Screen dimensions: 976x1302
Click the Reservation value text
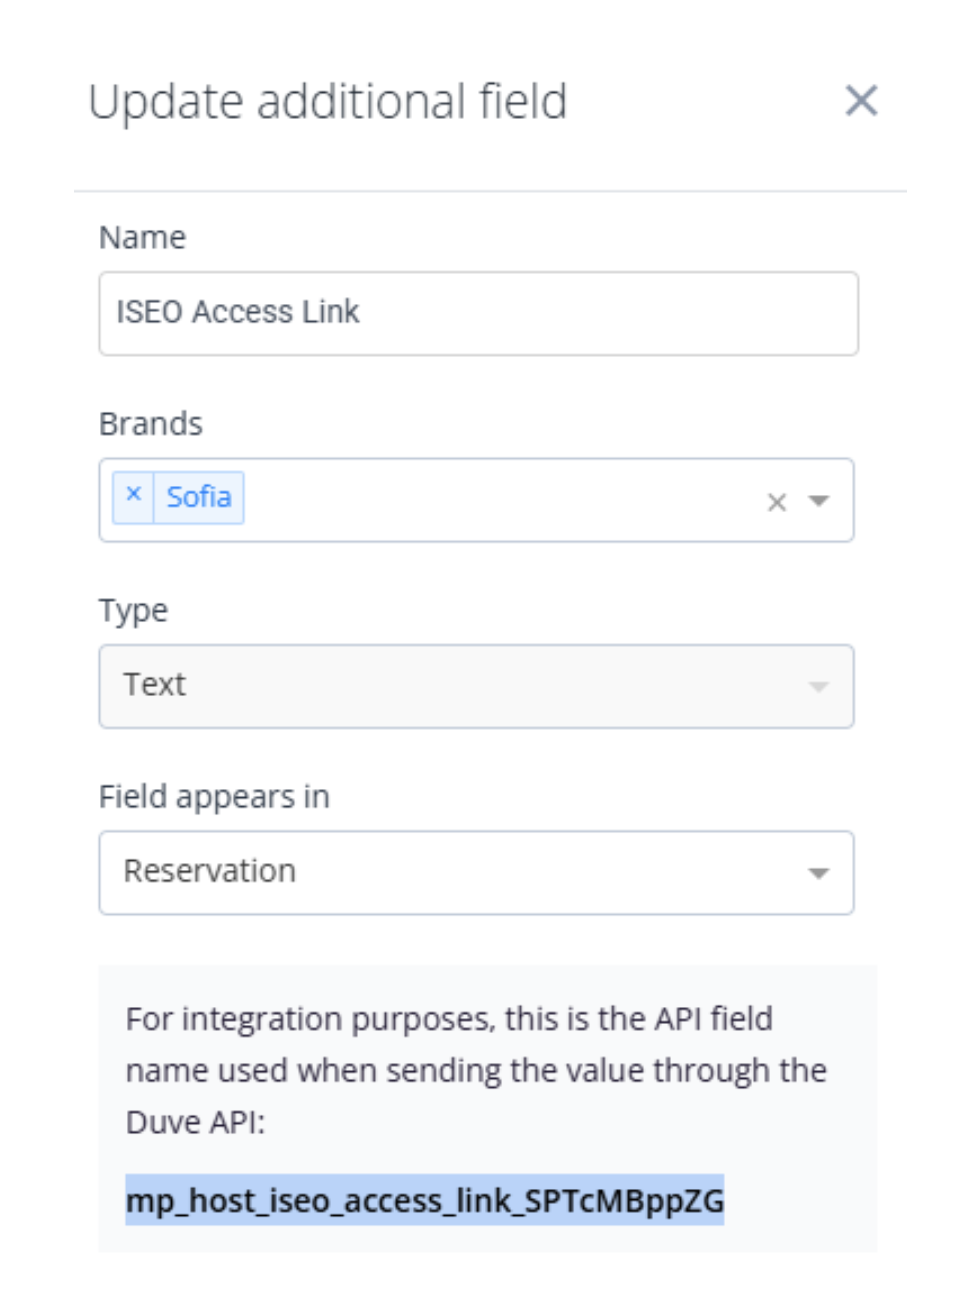click(210, 871)
